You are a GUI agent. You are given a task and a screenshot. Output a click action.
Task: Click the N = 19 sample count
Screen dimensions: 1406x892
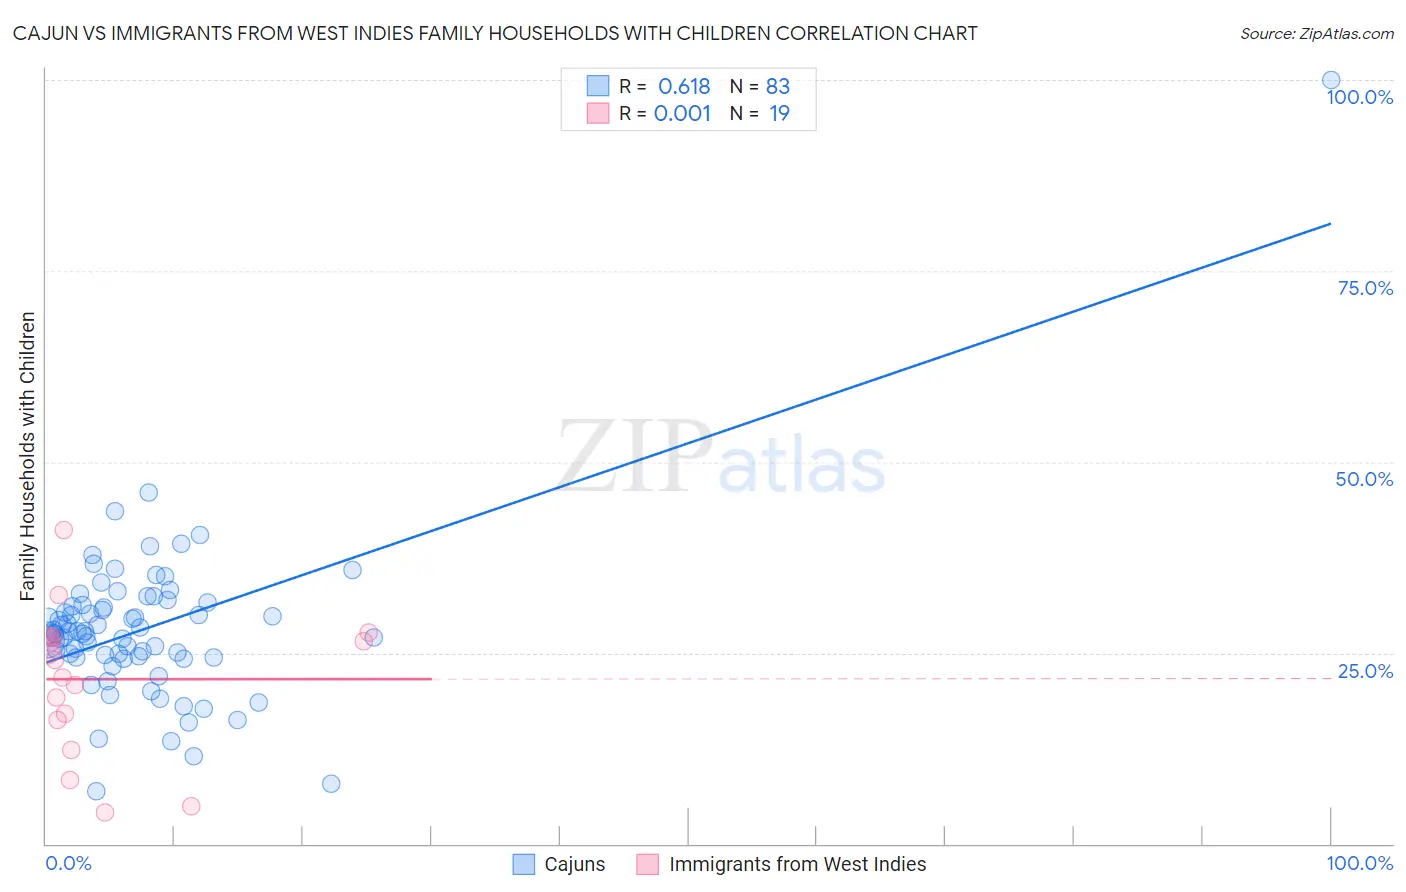coord(760,113)
